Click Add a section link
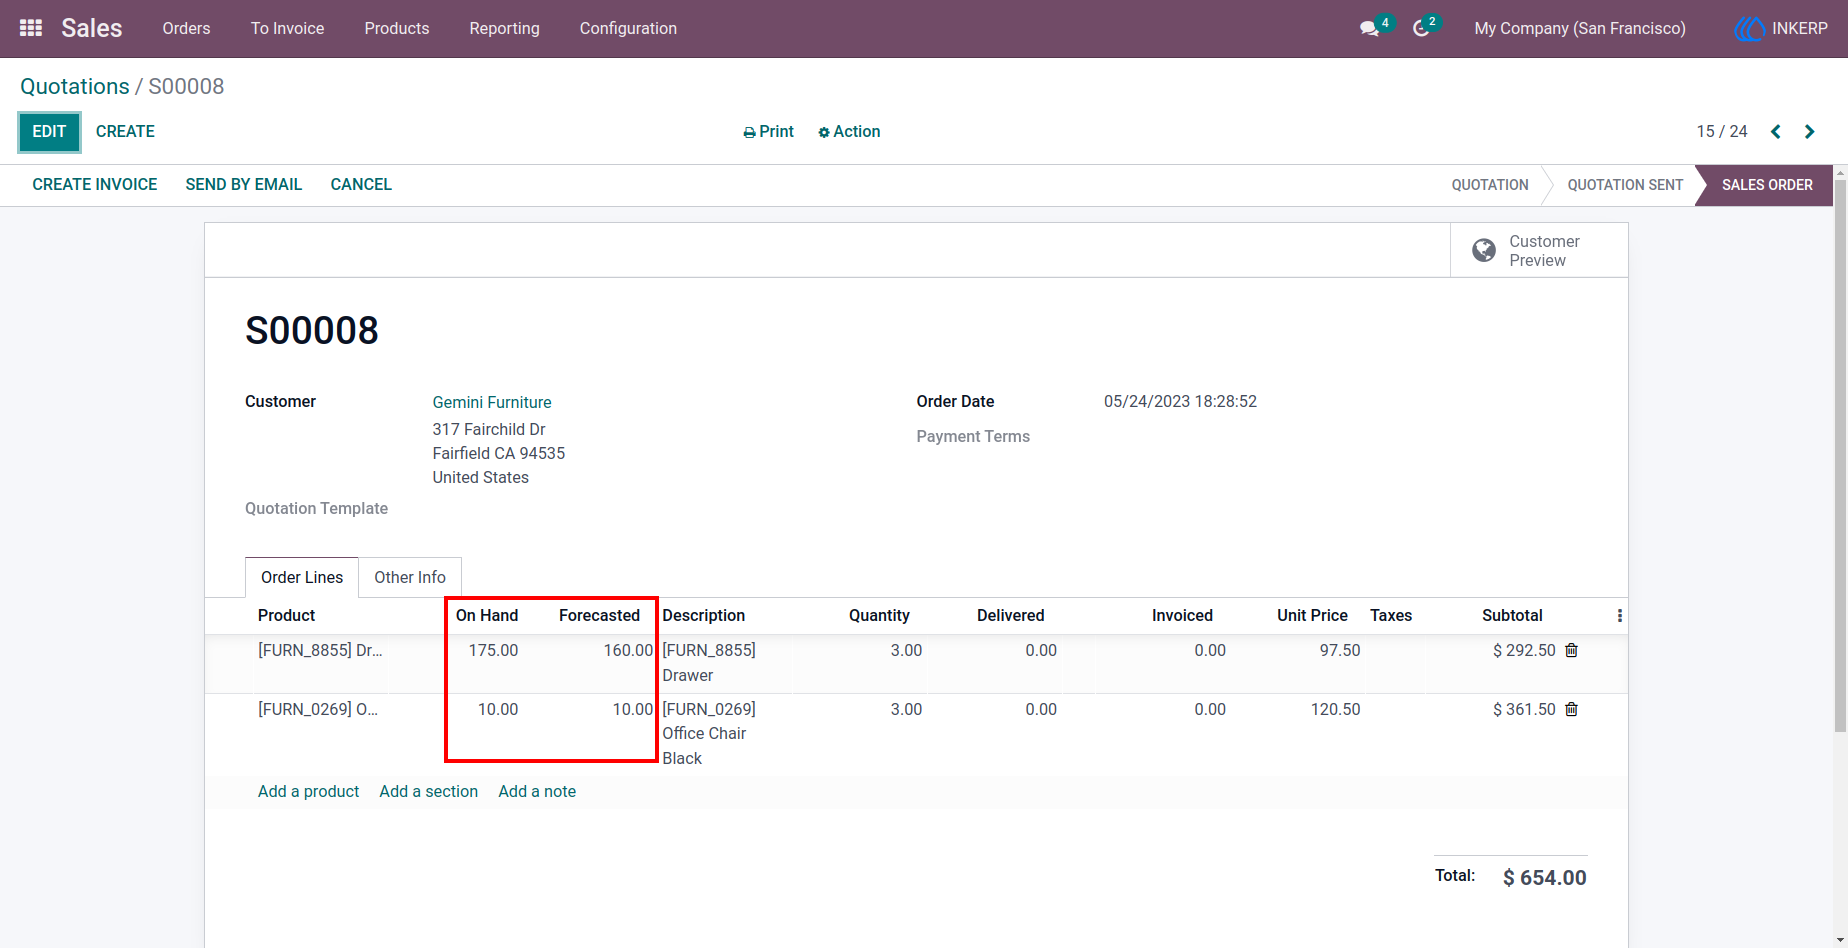 point(429,792)
